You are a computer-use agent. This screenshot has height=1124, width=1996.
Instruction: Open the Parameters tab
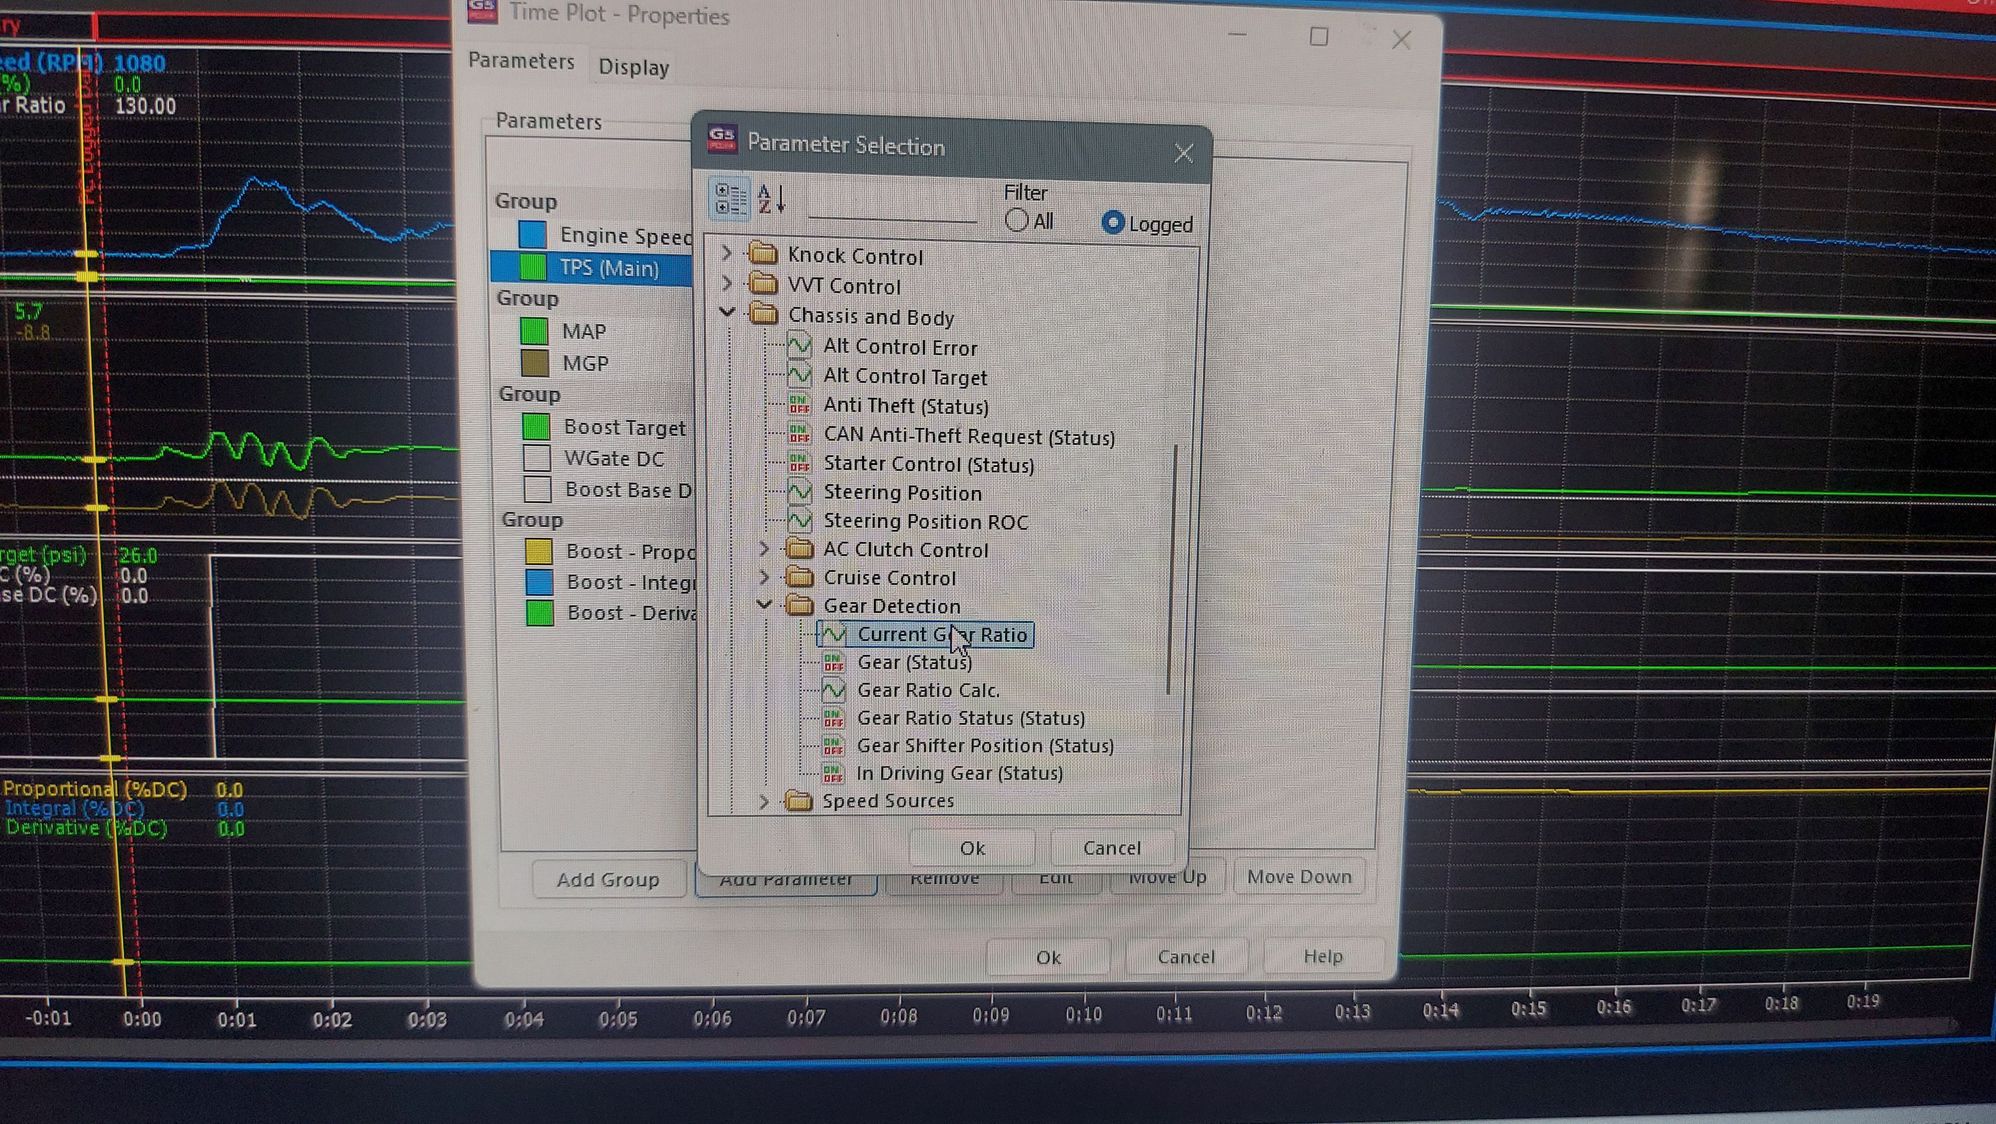(521, 61)
